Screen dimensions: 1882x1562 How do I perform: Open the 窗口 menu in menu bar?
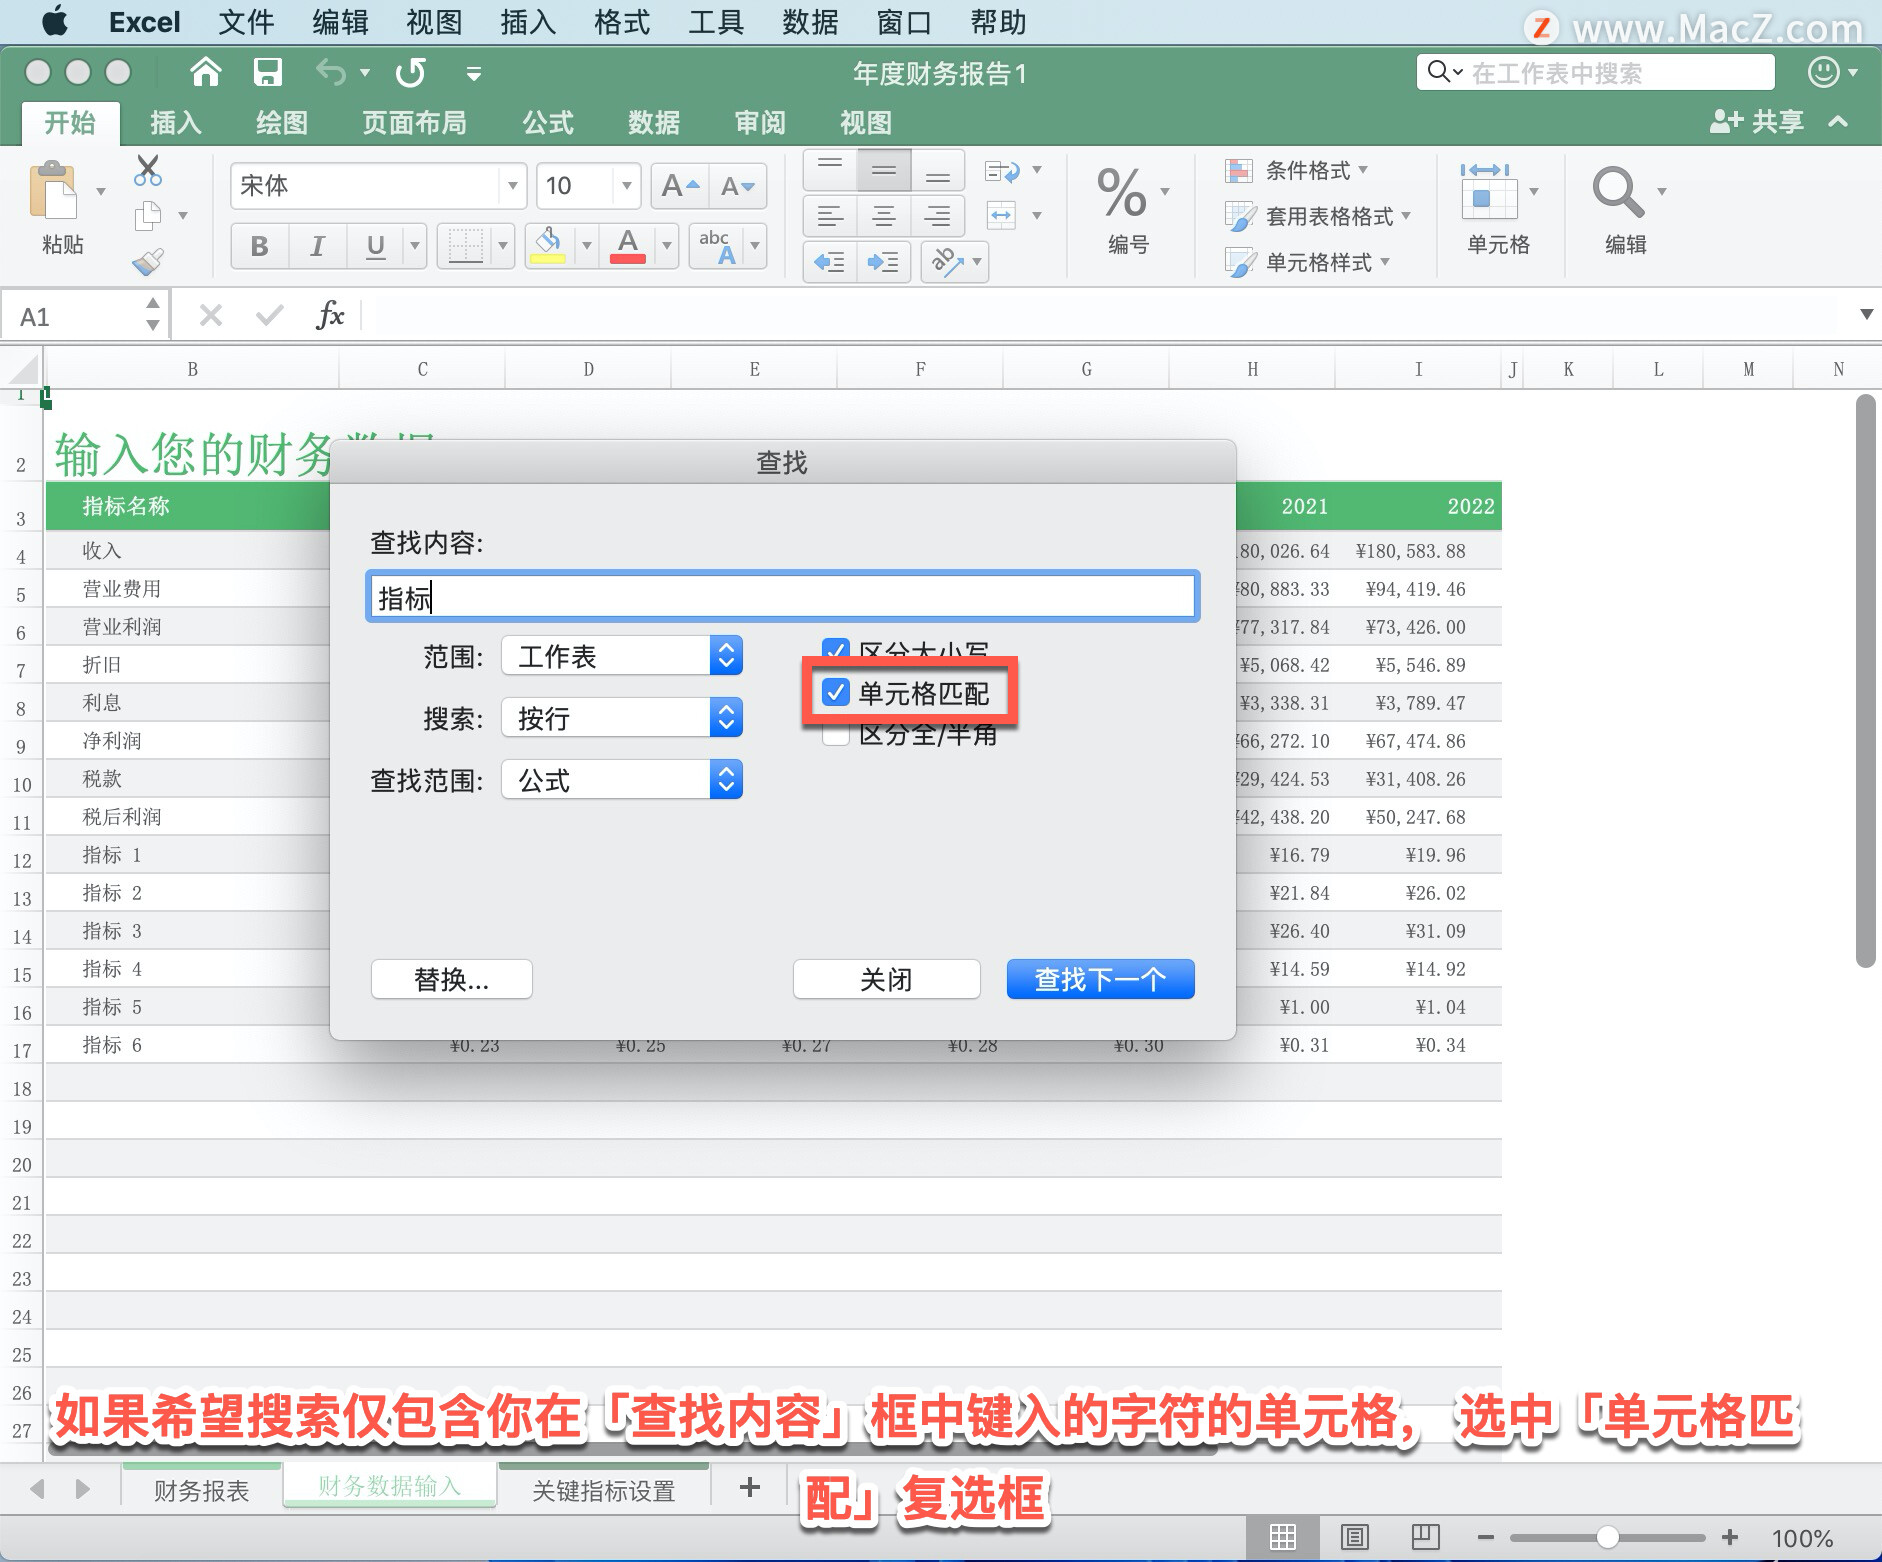[x=904, y=22]
